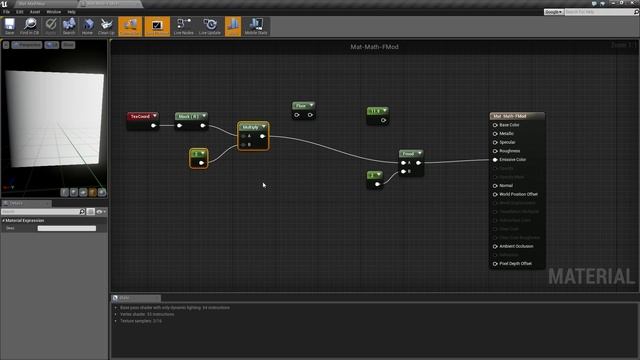Click the property matrix grid icon
Image resolution: width=640 pixels, height=360 pixels.
[91, 211]
